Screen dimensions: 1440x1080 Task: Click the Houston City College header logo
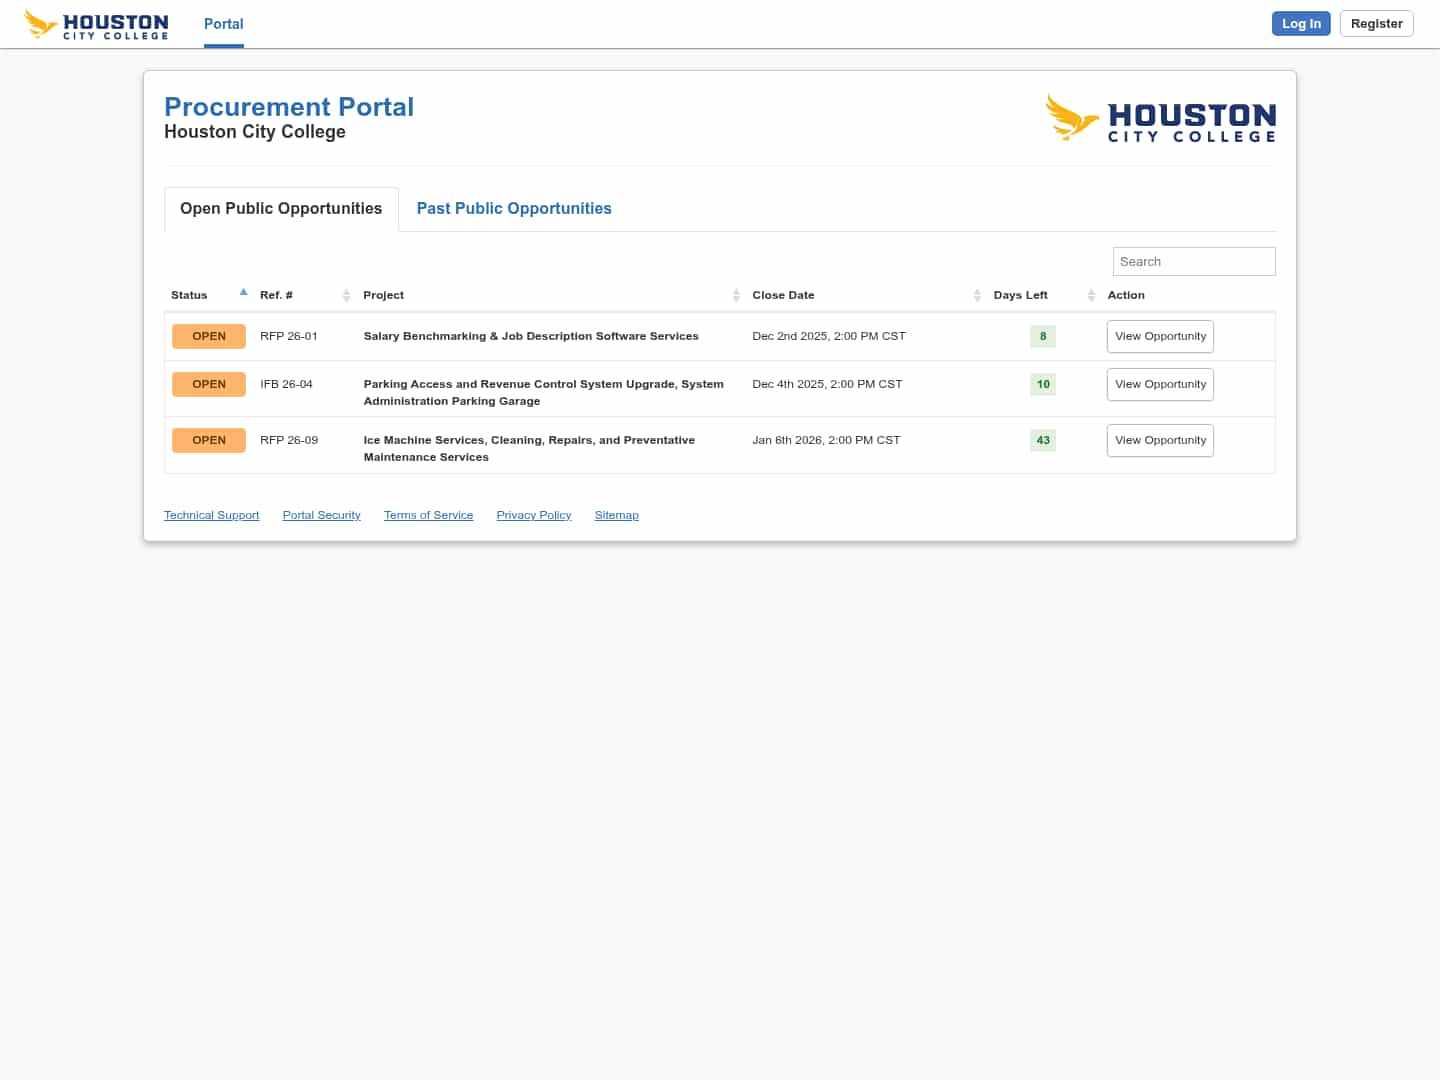[97, 24]
